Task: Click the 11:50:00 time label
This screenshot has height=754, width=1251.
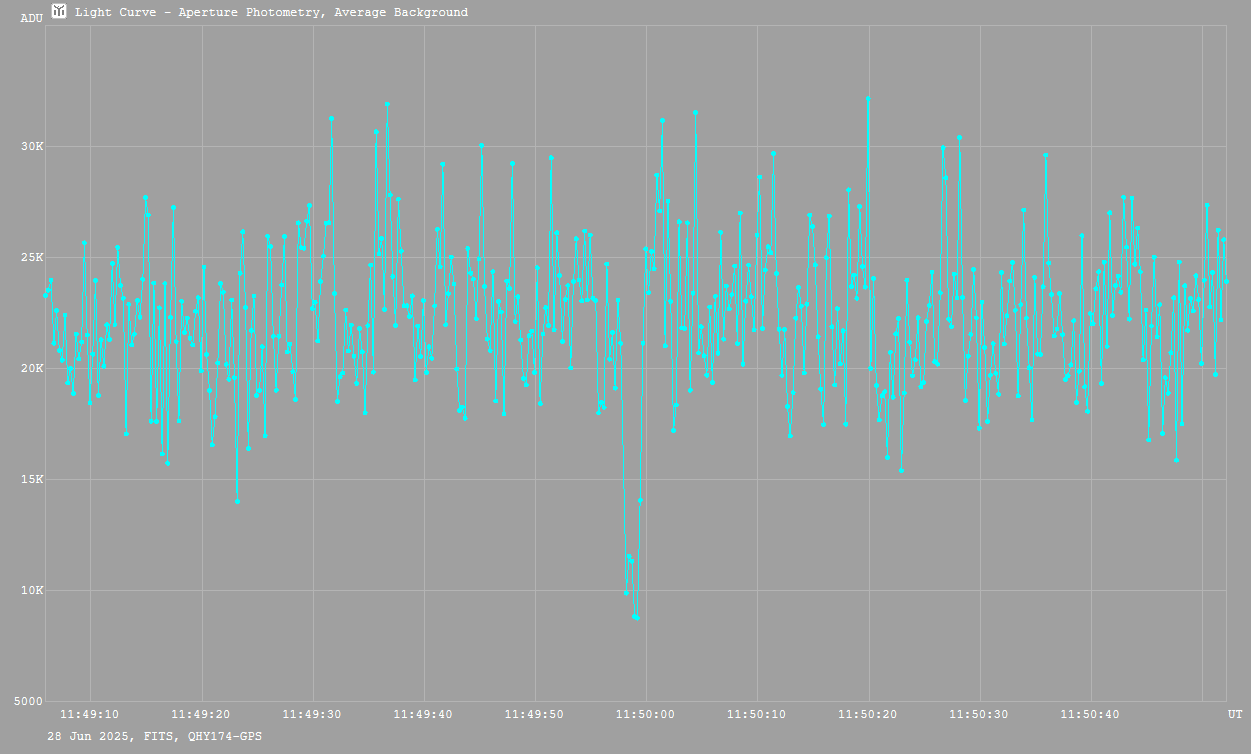Action: [646, 714]
